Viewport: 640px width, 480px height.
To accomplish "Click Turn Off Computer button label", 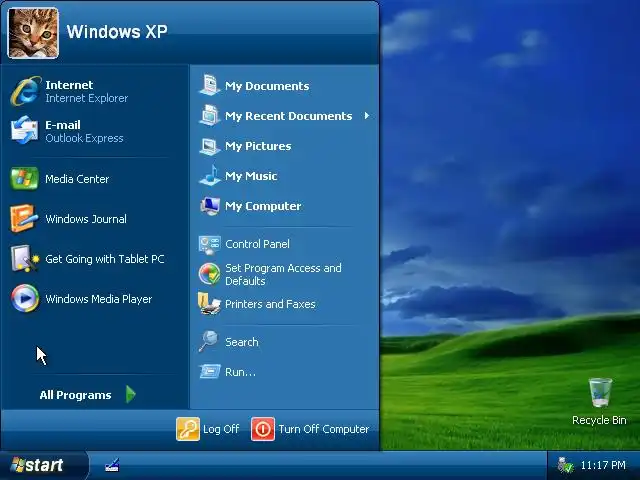I will 324,429.
